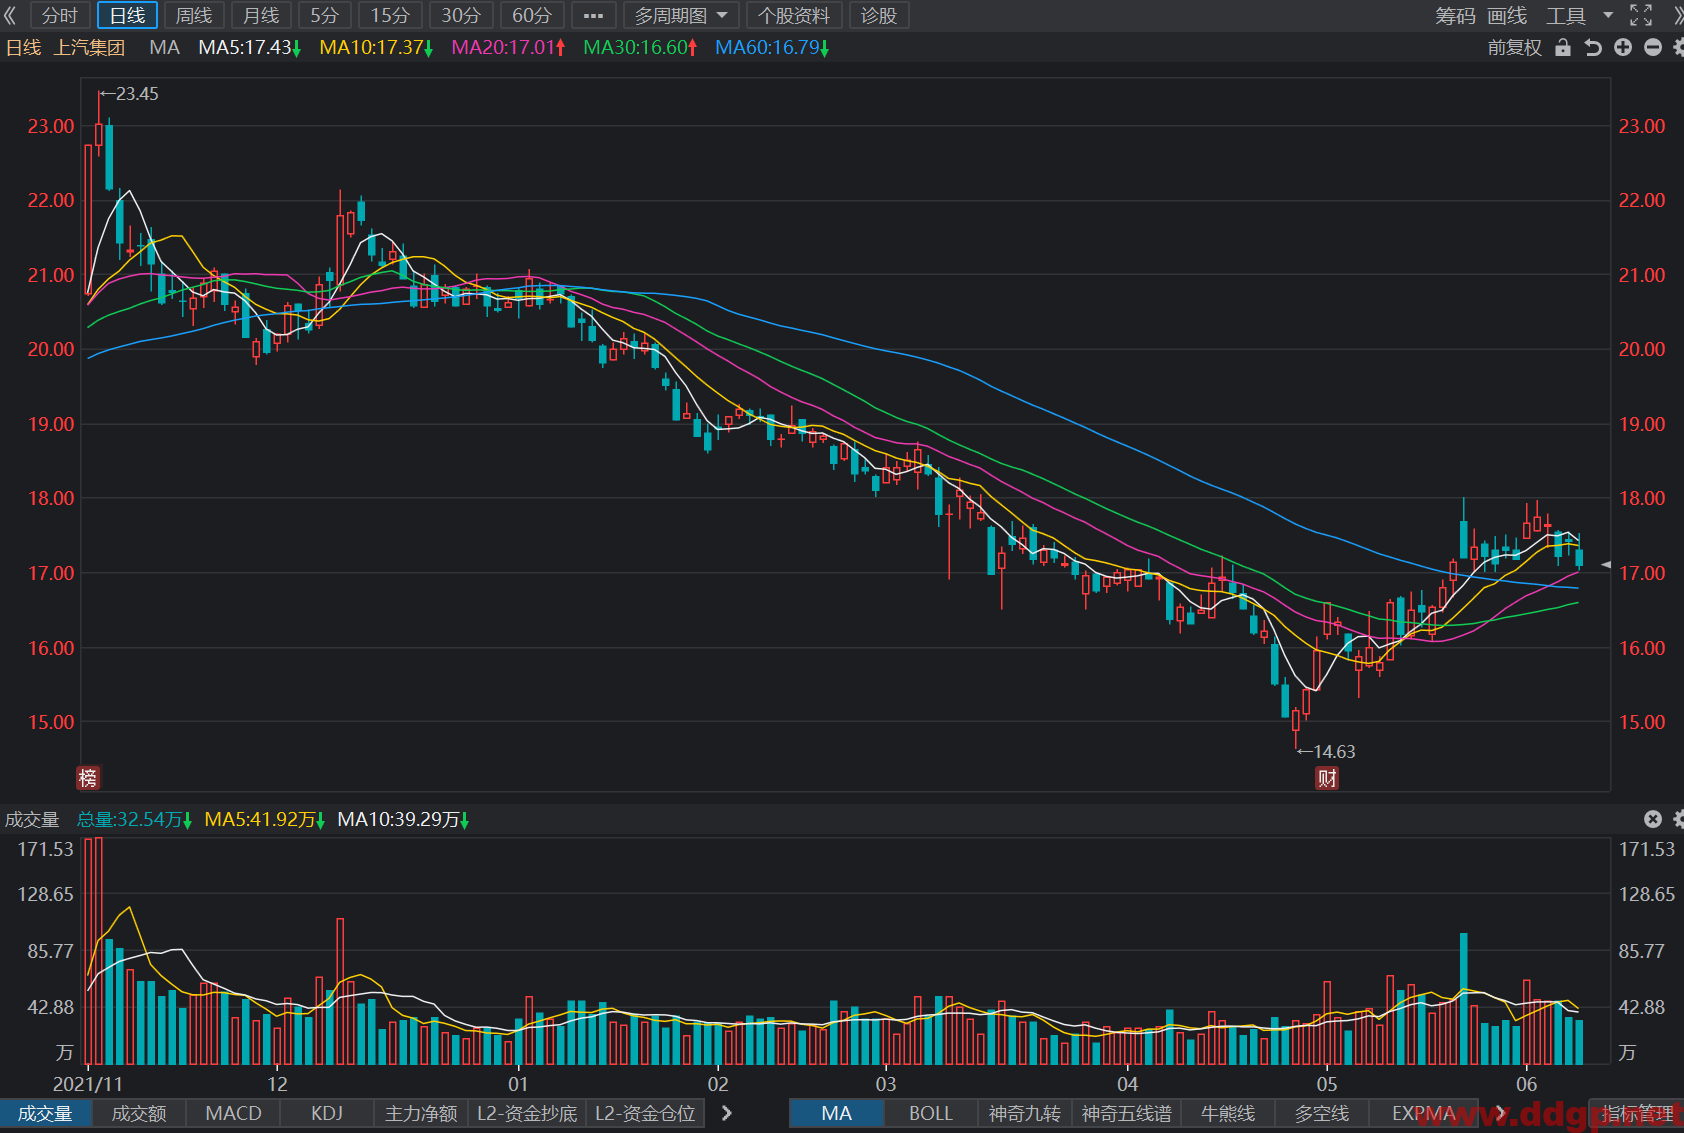
Task: Select L2-资金仓位 indicator tab
Action: click(645, 1113)
